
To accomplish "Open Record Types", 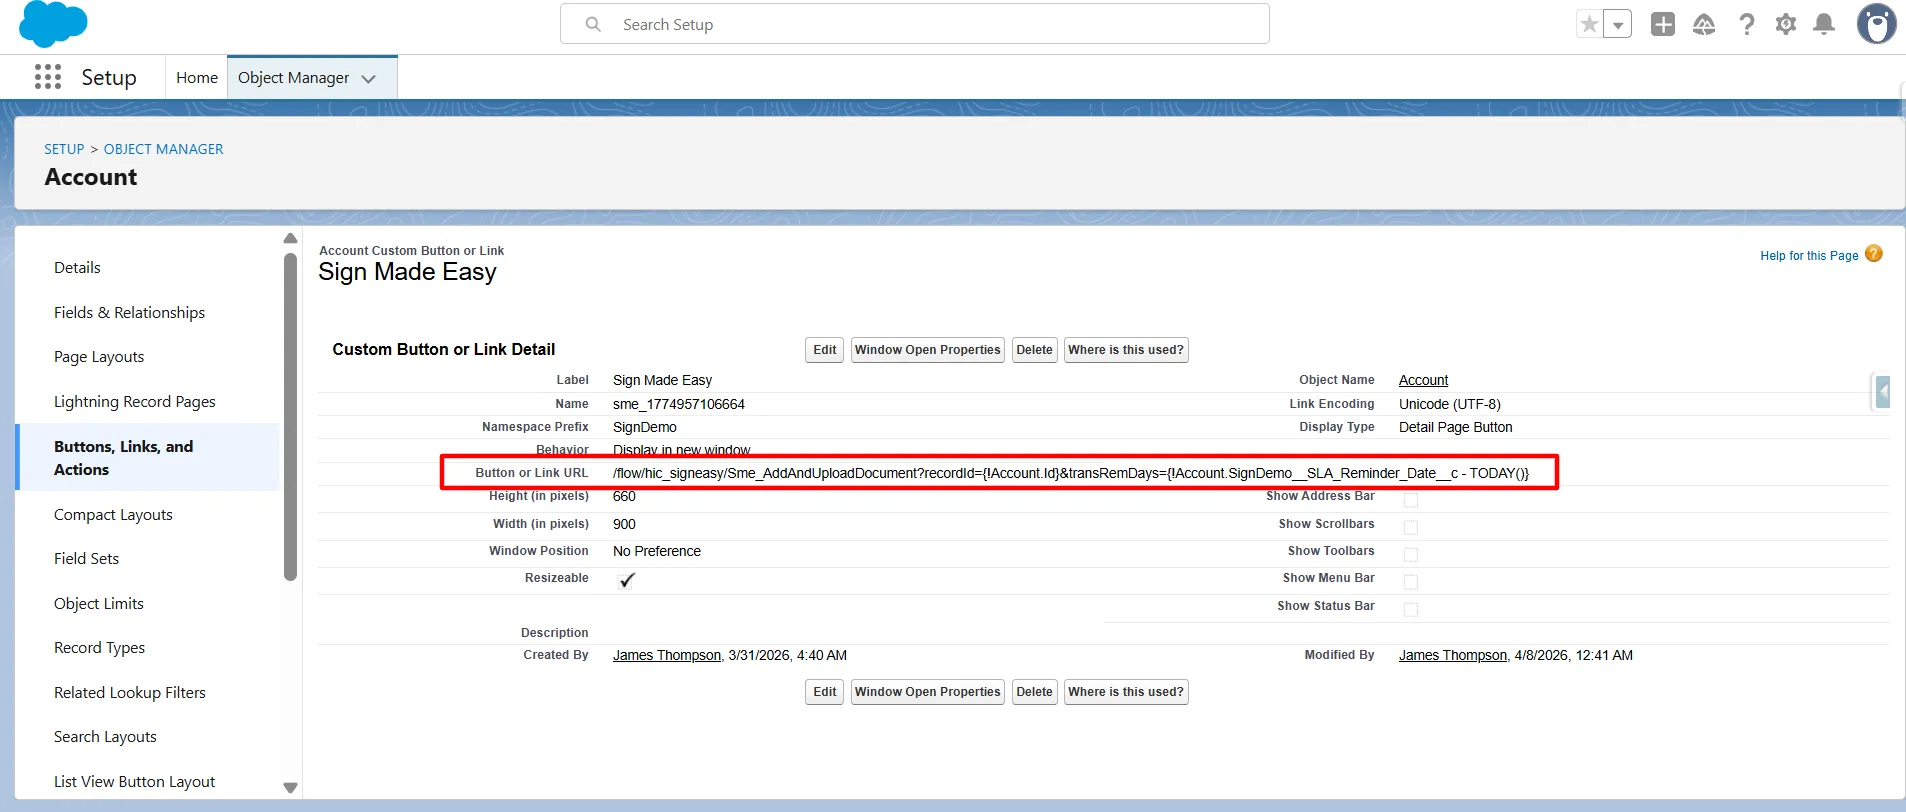I will point(99,647).
